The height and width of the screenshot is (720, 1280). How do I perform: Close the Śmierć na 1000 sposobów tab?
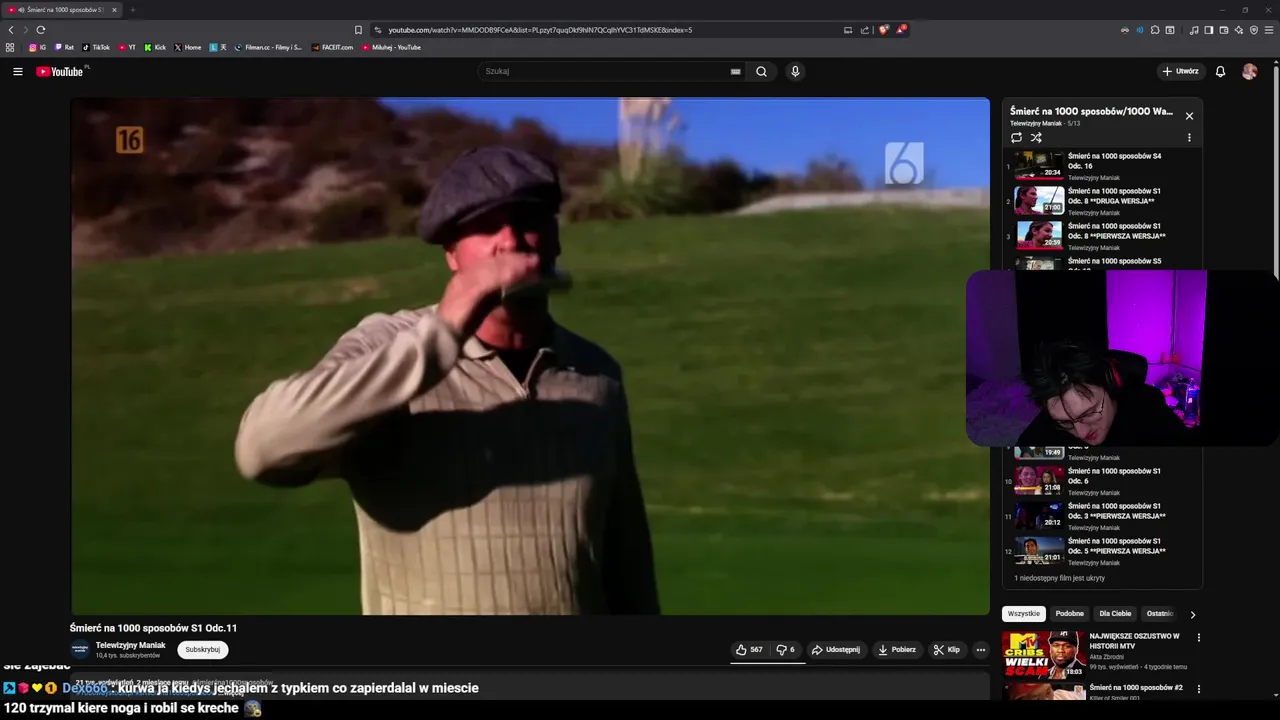114,10
